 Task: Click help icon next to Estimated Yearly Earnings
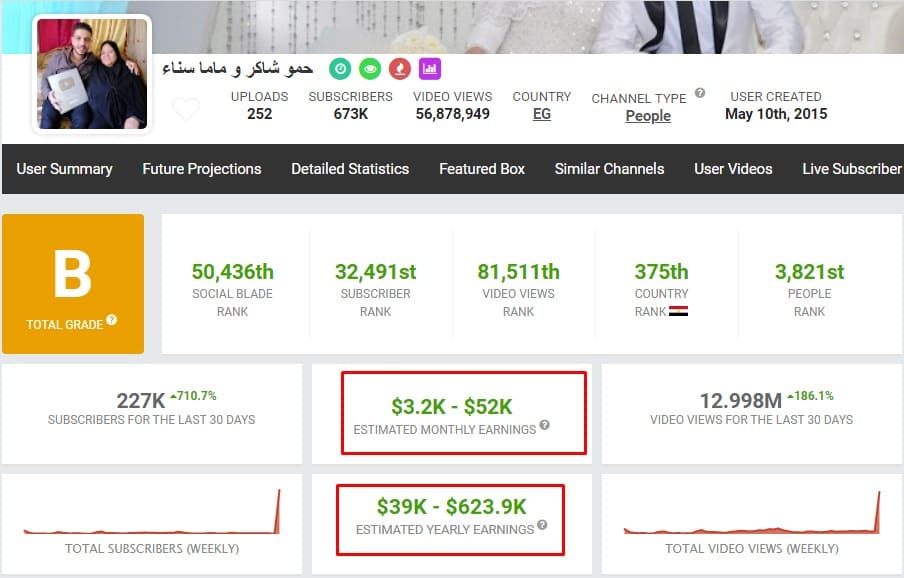click(542, 525)
